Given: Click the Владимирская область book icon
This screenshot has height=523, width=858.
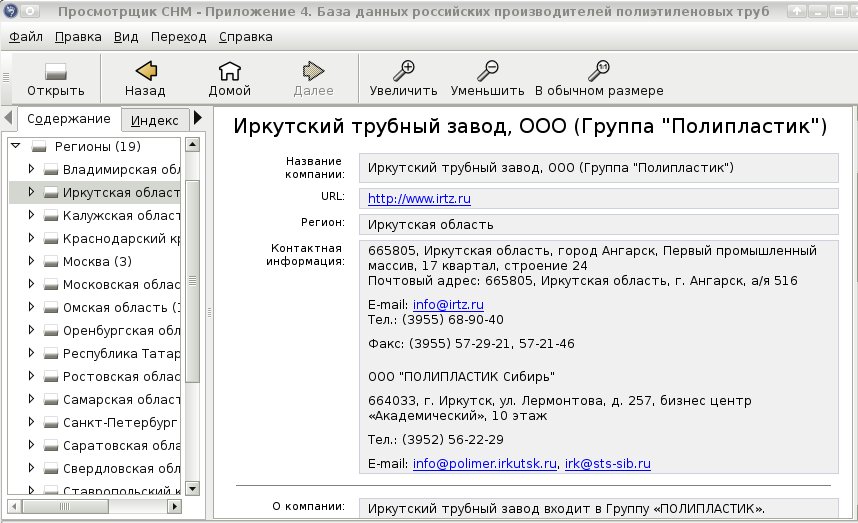Looking at the screenshot, I should click(x=51, y=170).
